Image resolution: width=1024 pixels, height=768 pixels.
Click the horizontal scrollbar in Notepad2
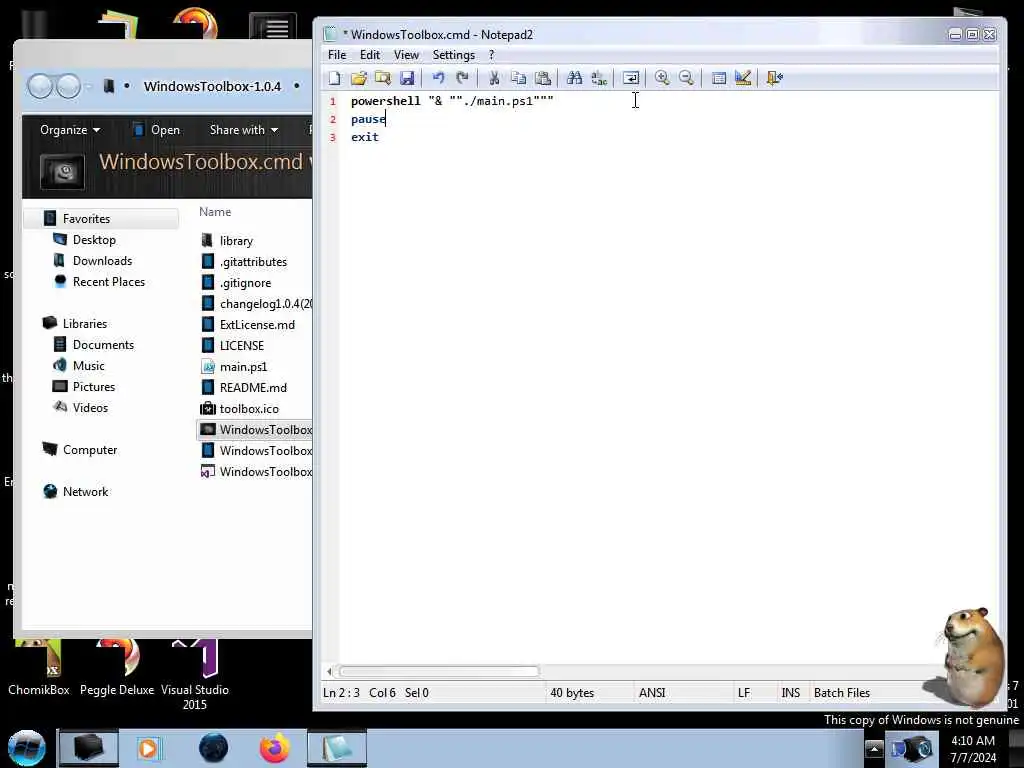[439, 671]
